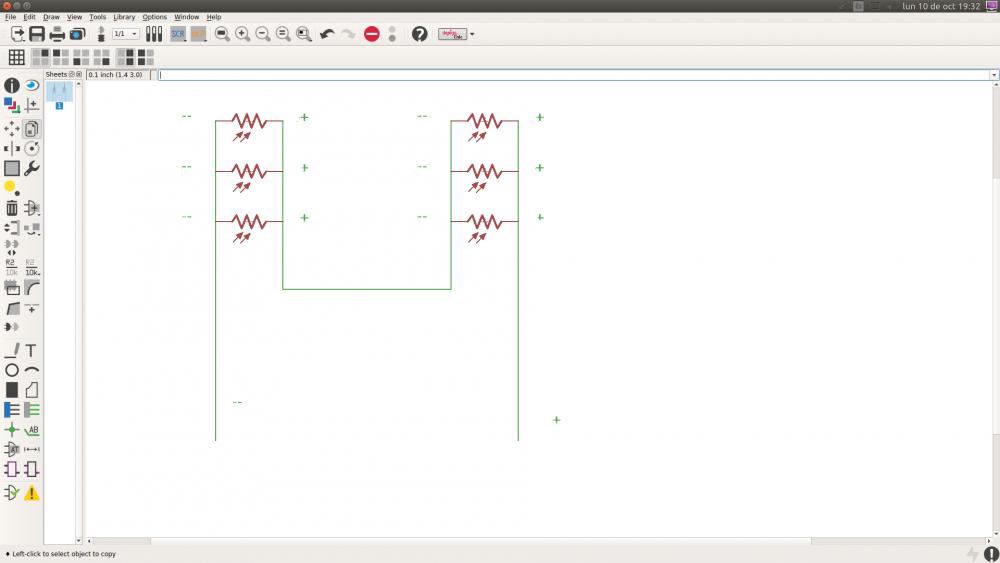1000x563 pixels.
Task: Open the Options menu
Action: [154, 17]
